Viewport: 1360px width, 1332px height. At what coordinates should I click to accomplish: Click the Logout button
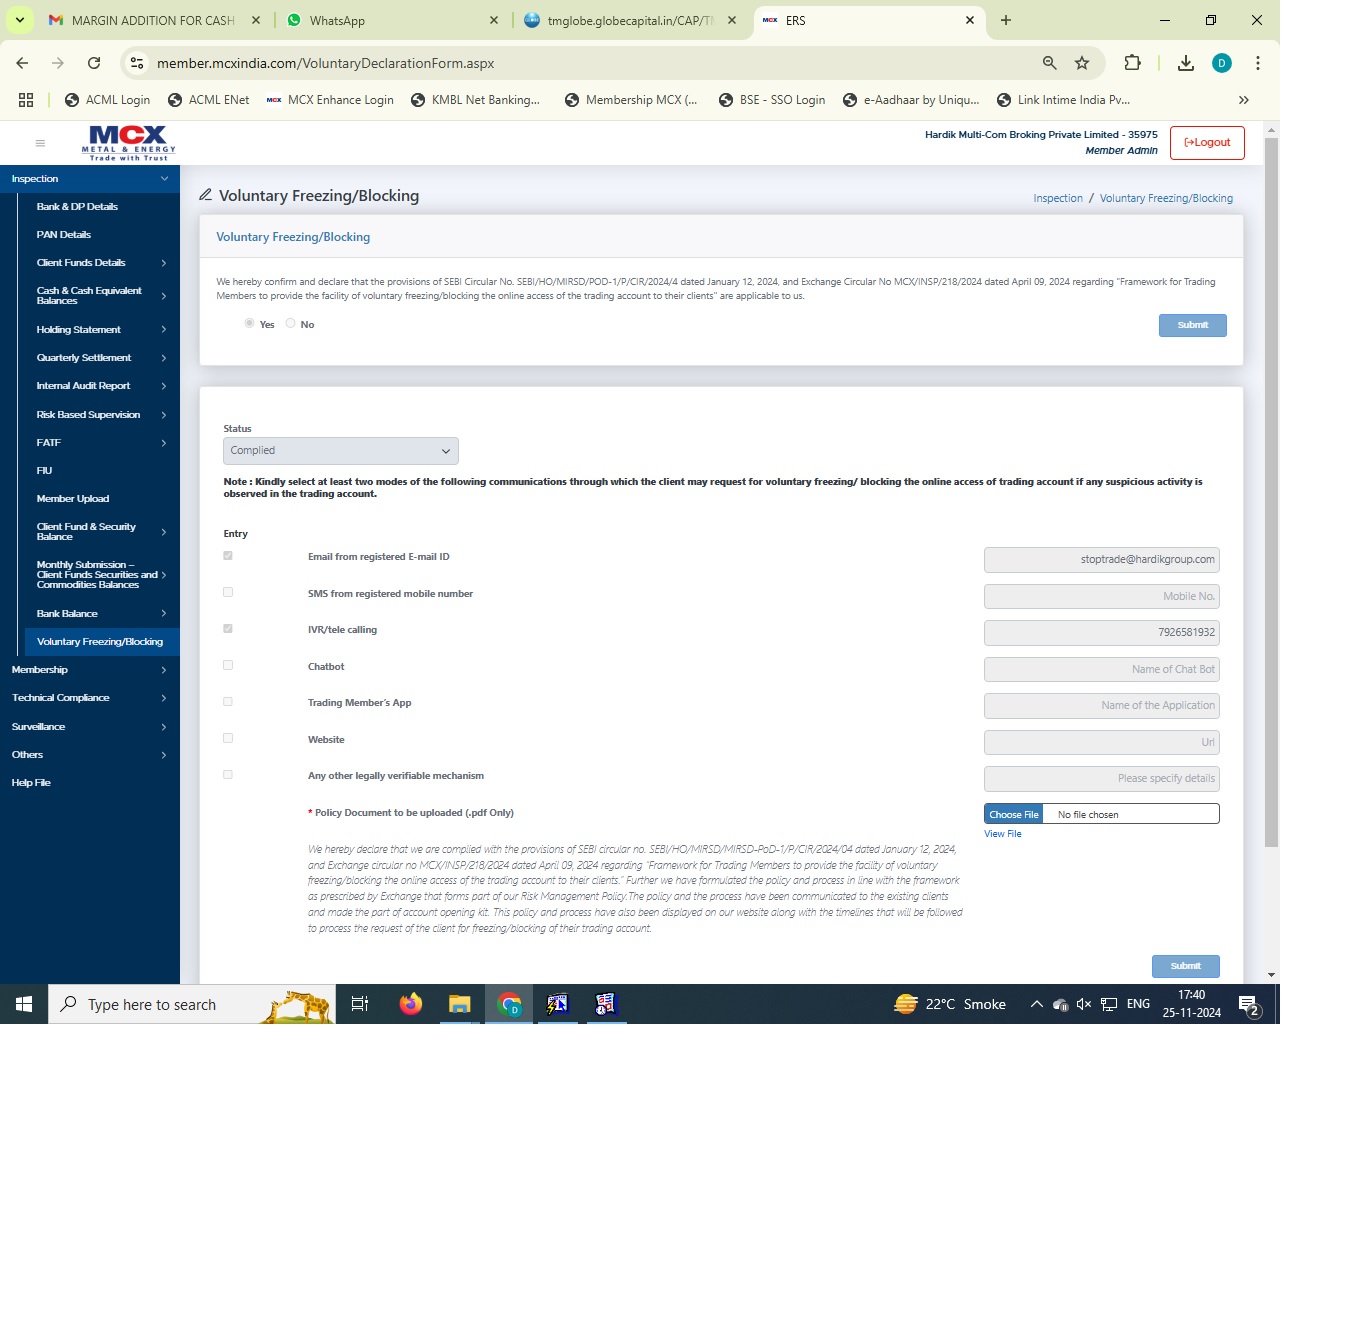tap(1207, 143)
